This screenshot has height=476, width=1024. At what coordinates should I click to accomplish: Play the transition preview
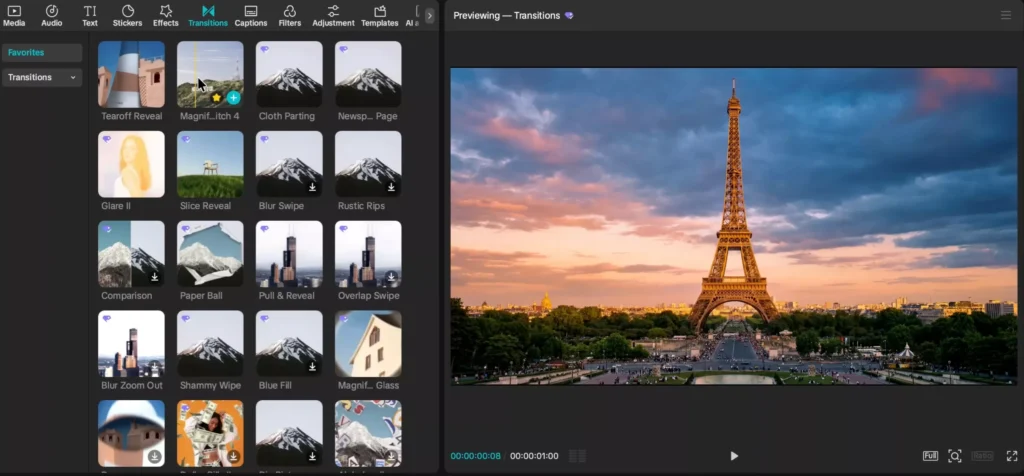733,456
